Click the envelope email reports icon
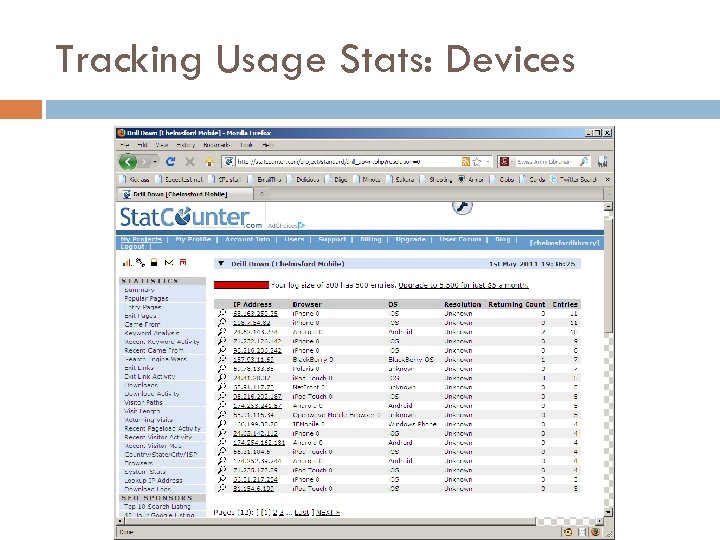Screen dimensions: 720x540 pos(169,262)
